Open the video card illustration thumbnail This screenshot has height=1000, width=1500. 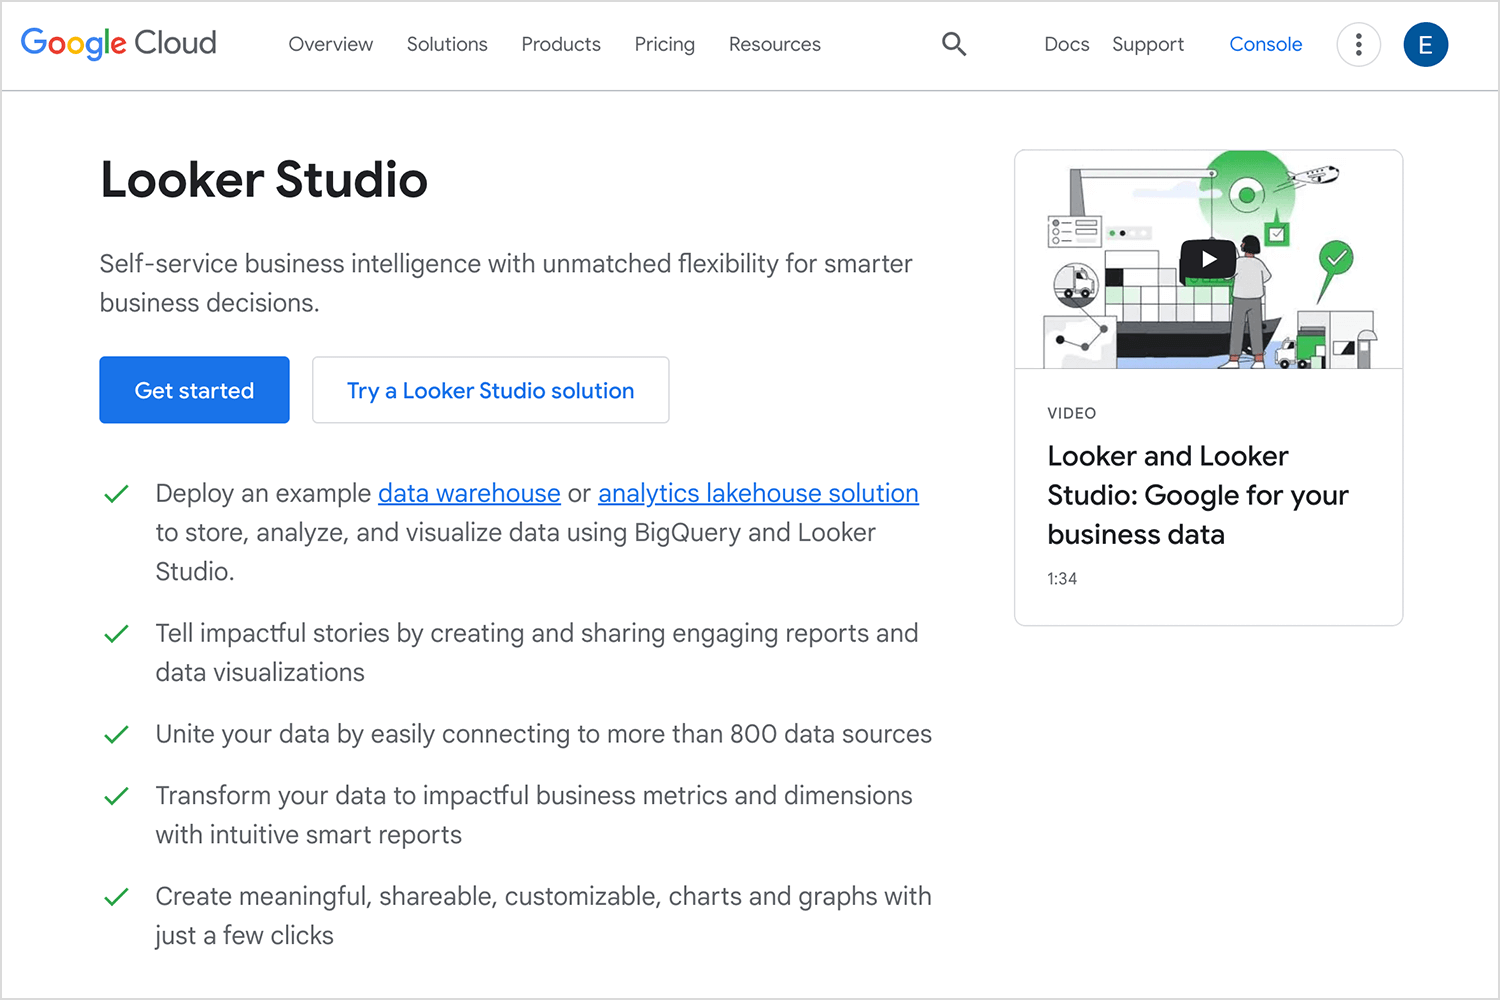(x=1208, y=260)
